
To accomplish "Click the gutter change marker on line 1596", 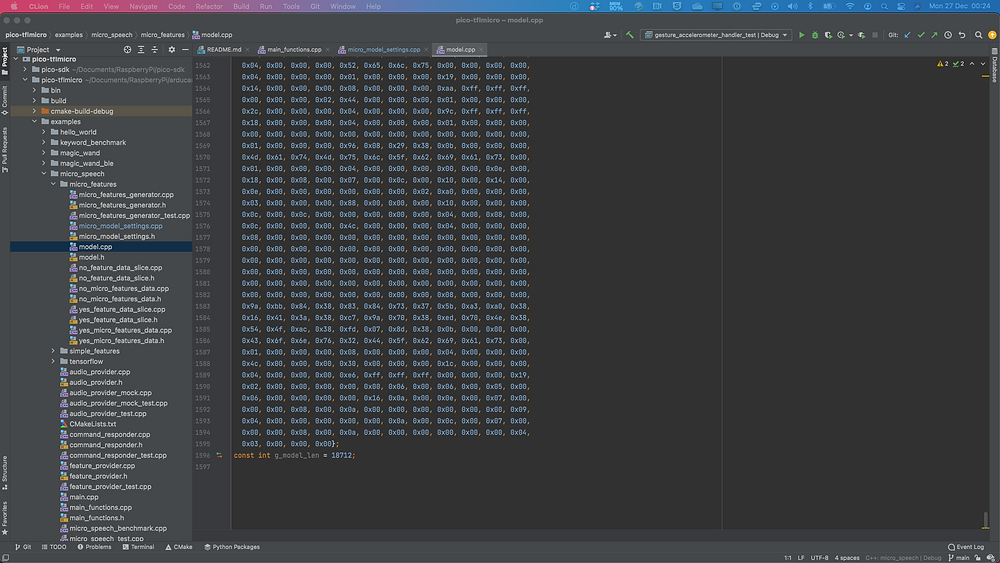I will (219, 455).
